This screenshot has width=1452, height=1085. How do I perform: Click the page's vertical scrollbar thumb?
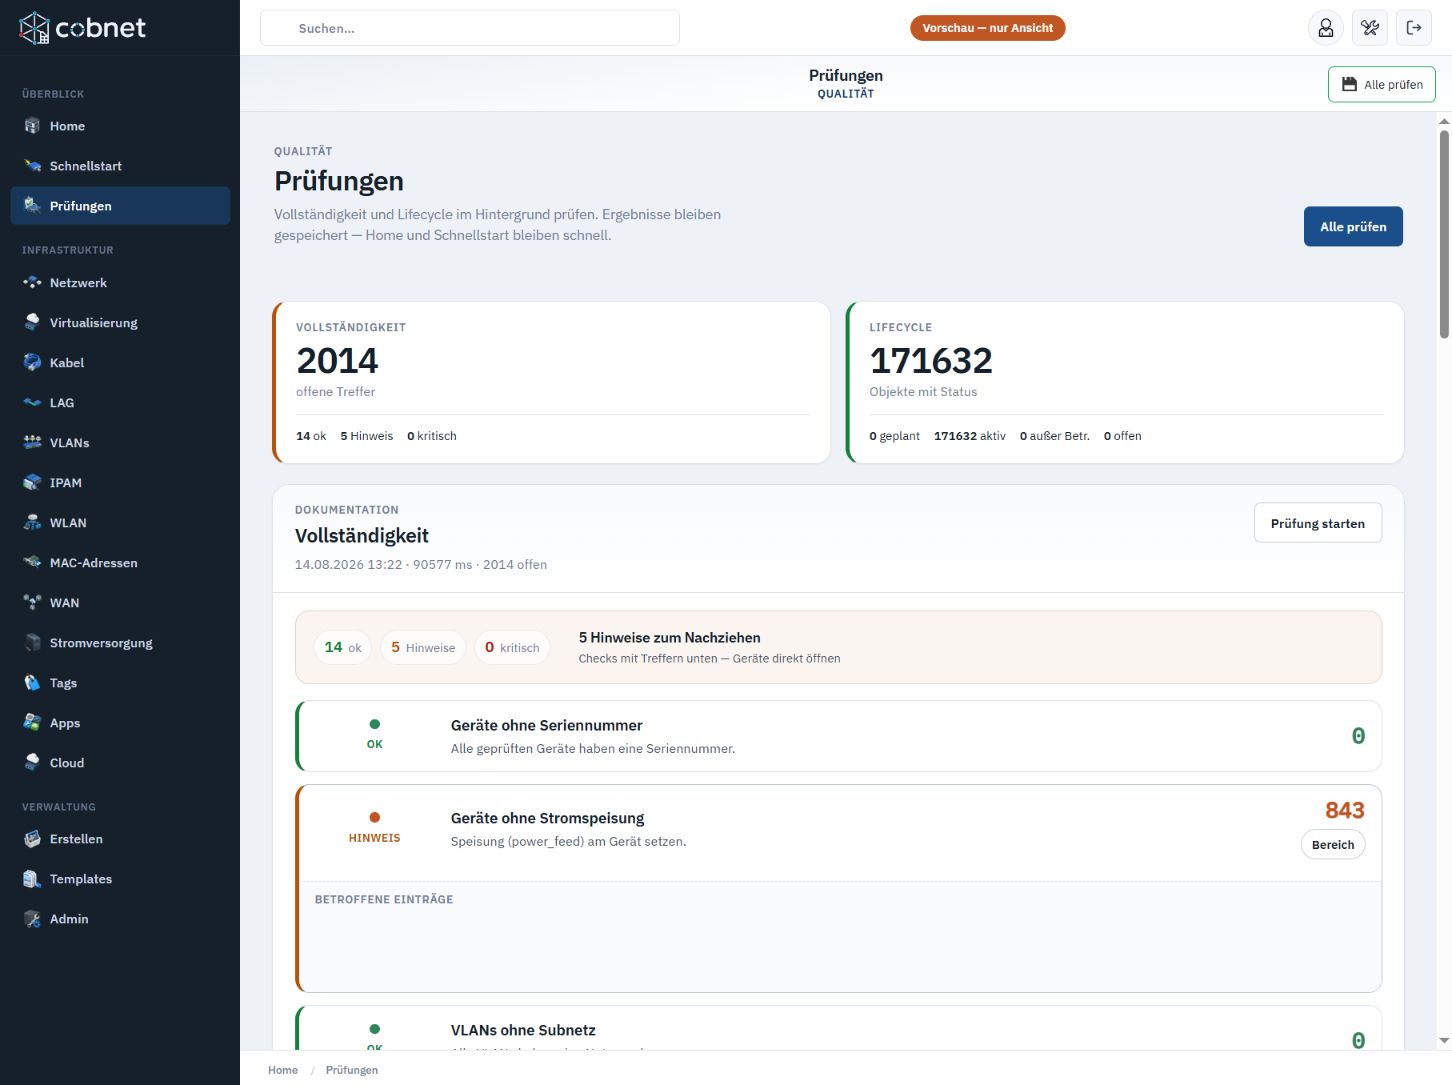coord(1444,234)
